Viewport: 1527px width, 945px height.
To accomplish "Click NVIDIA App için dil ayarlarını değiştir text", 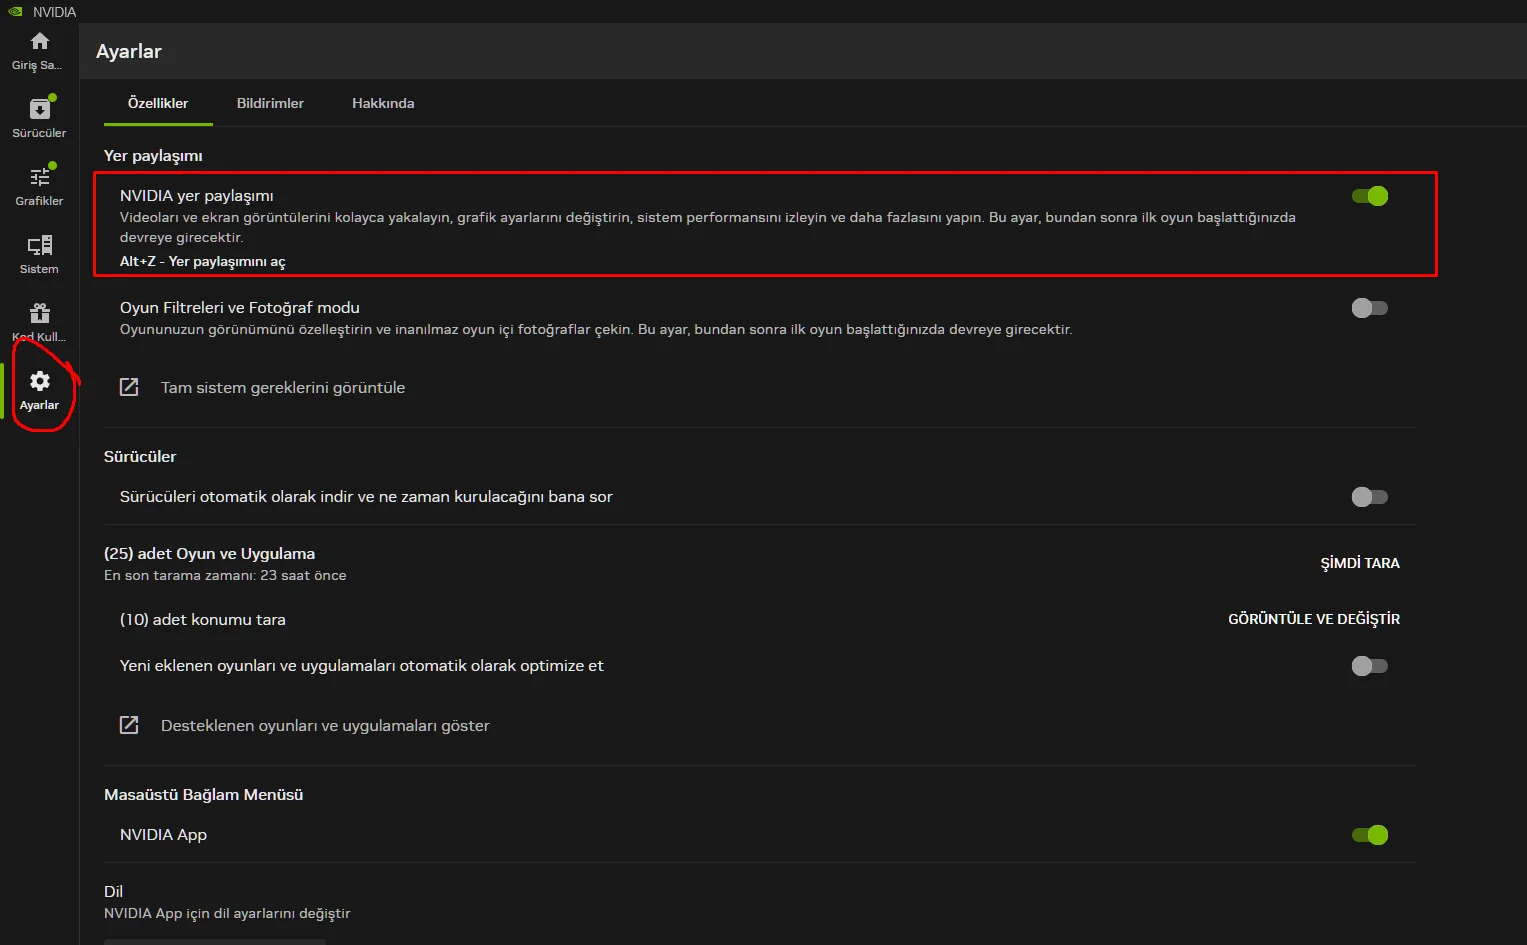I will click(227, 914).
